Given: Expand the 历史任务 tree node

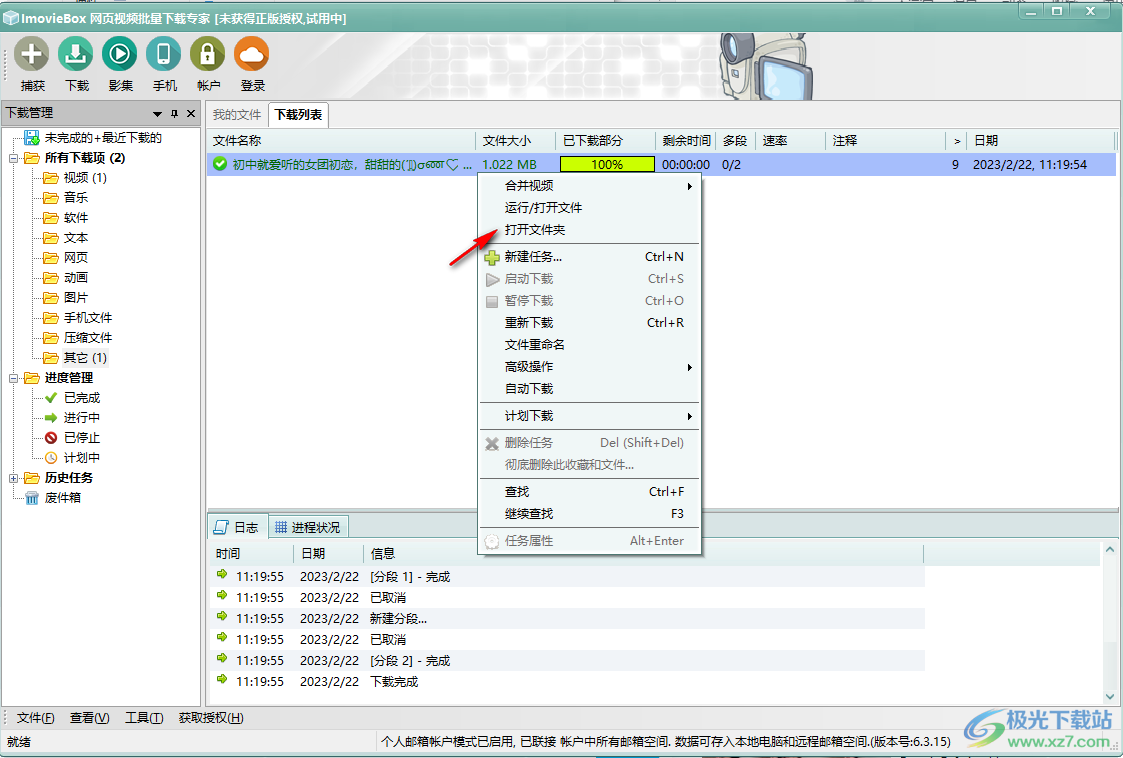Looking at the screenshot, I should coord(13,478).
